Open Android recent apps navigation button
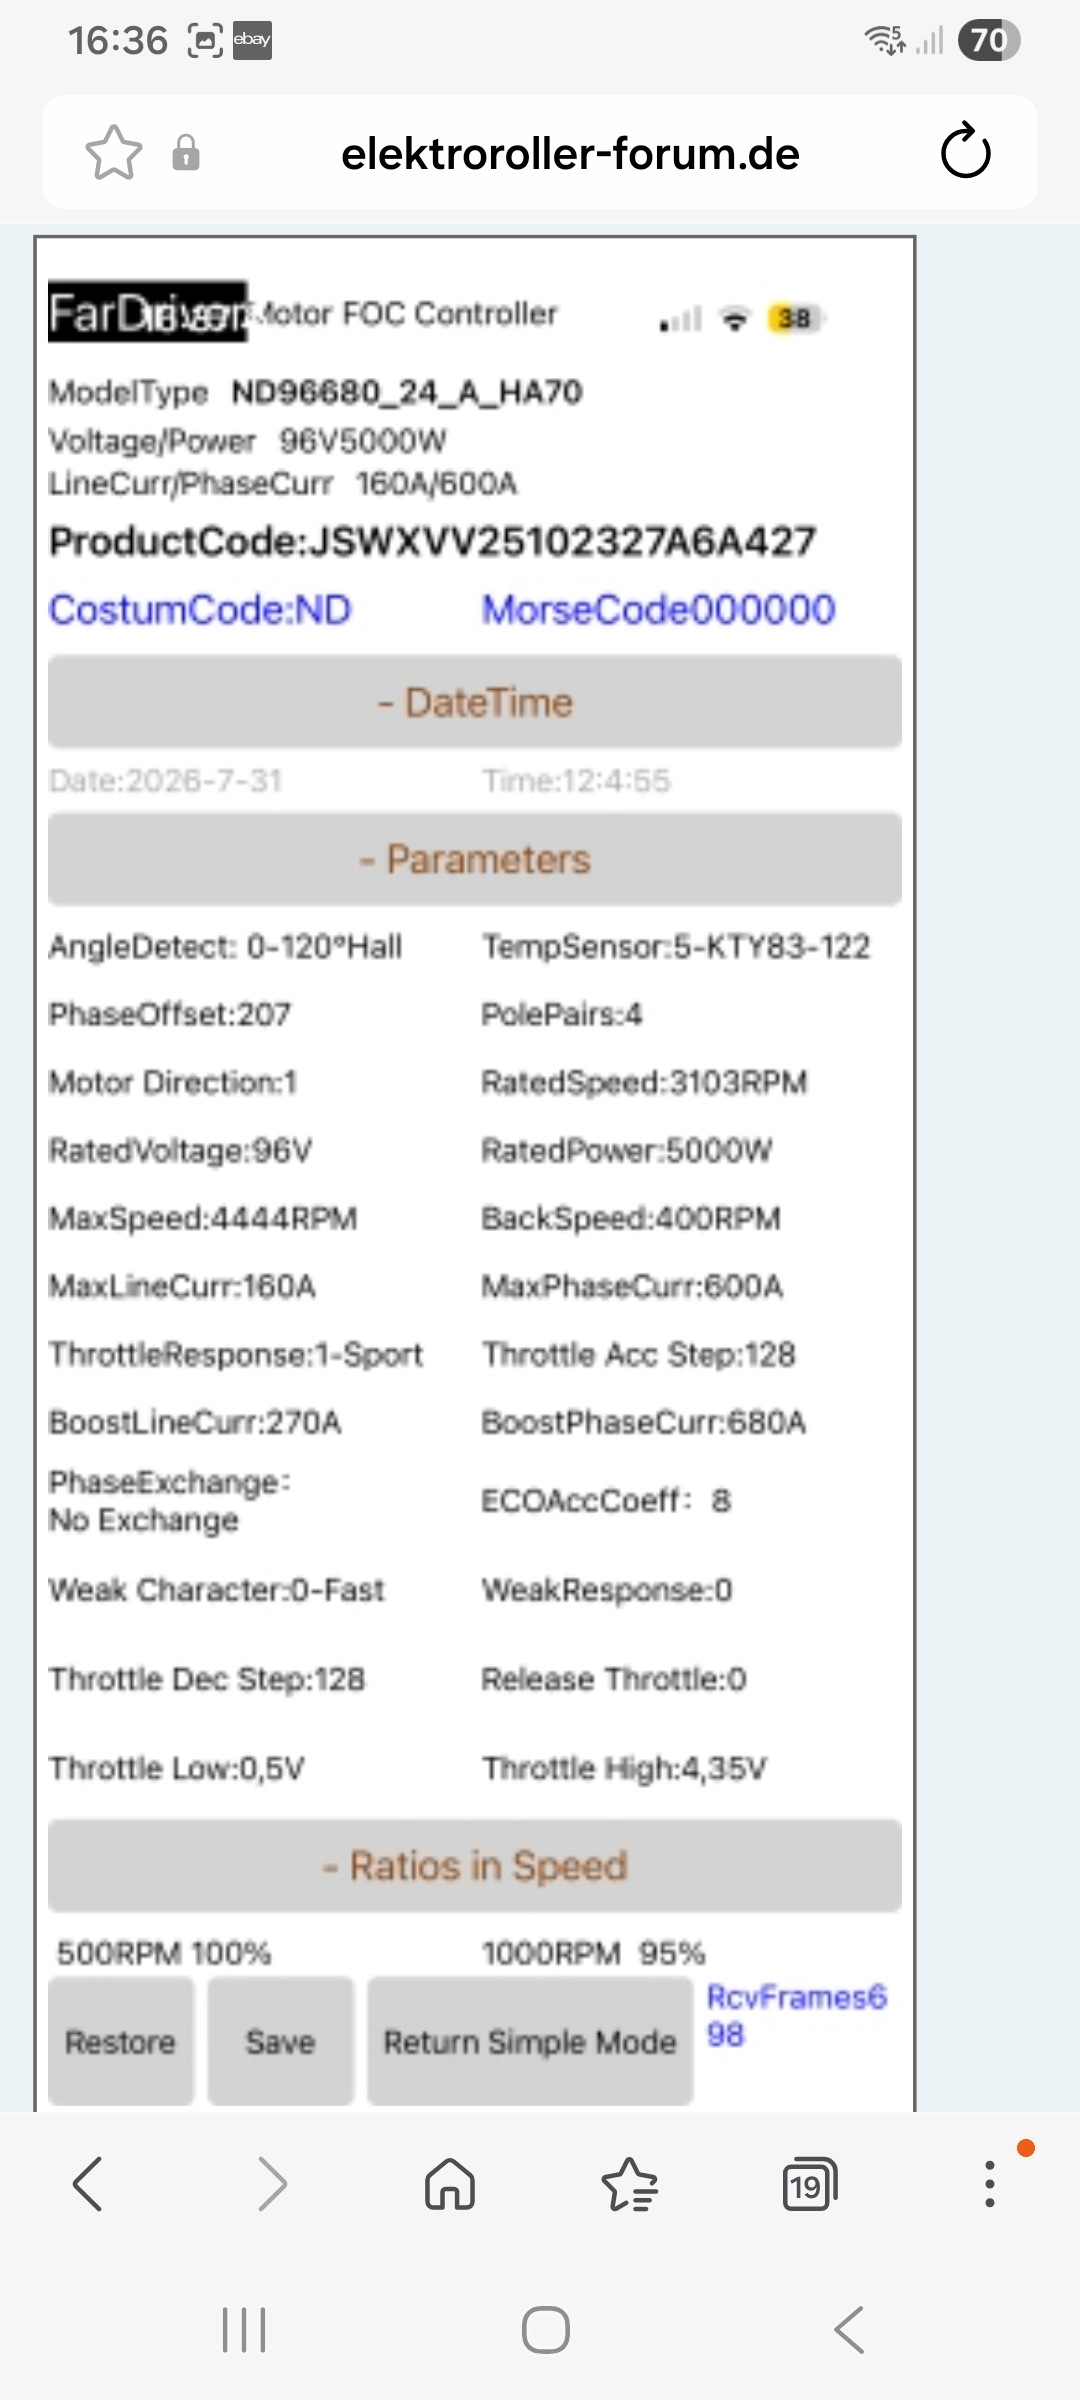 pyautogui.click(x=244, y=2330)
